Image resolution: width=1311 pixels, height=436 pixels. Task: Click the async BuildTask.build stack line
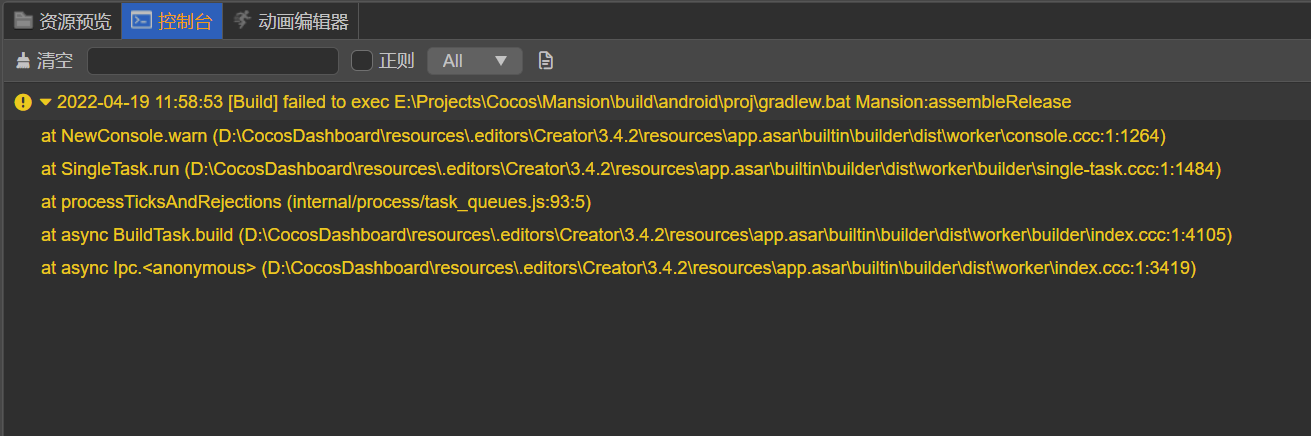(636, 235)
